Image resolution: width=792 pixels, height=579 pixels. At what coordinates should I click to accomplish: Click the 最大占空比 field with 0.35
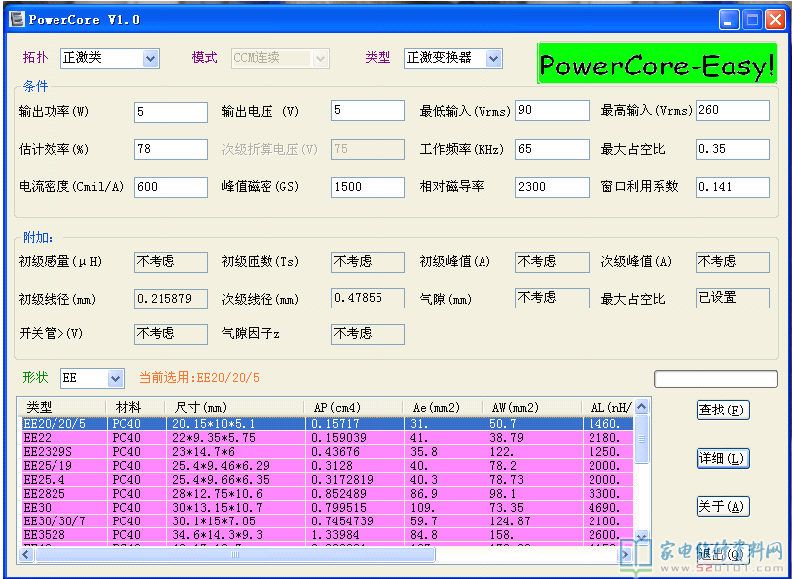click(733, 150)
